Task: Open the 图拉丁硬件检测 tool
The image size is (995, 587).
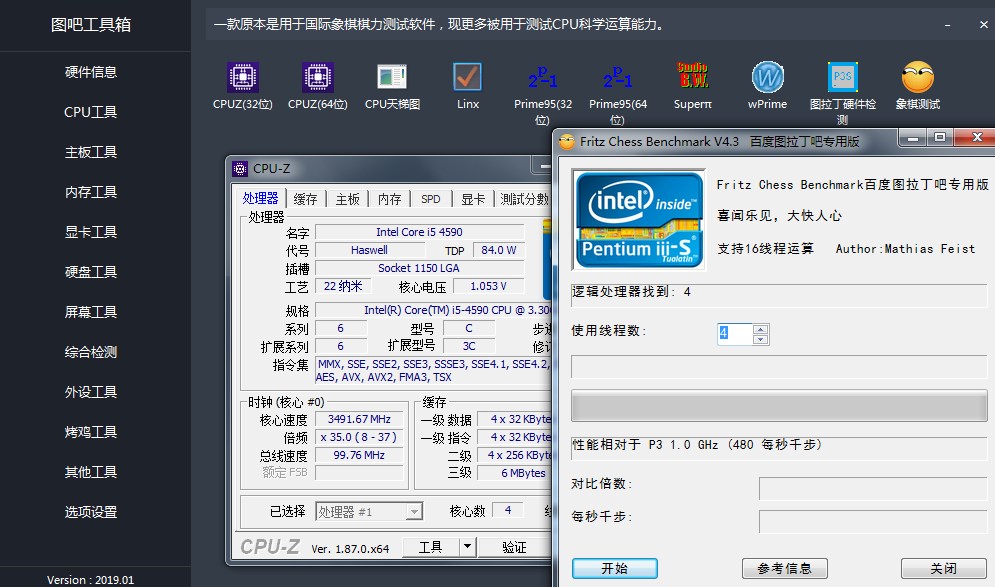Action: [x=842, y=93]
